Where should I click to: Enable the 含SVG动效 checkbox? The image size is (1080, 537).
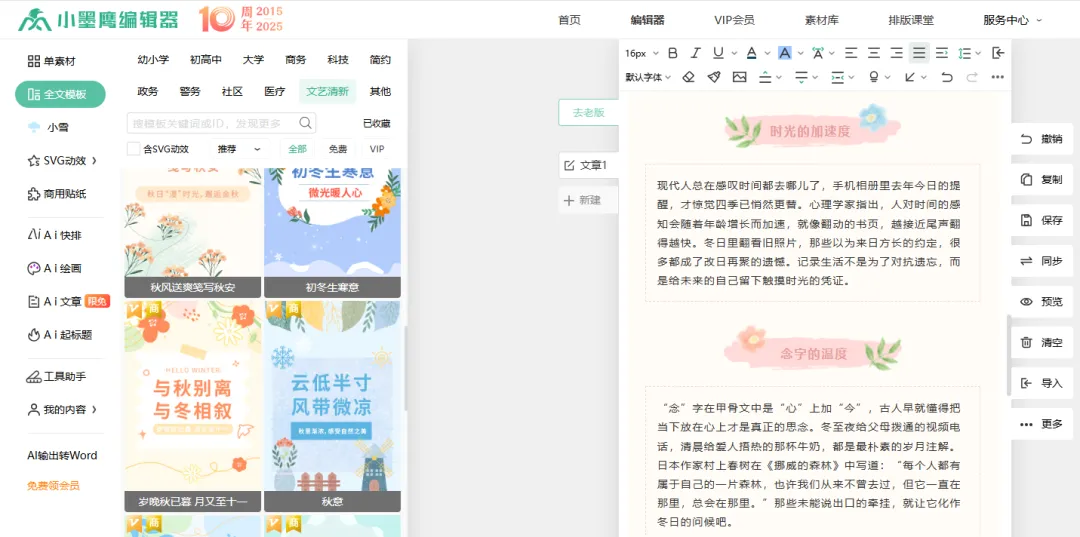(x=134, y=149)
